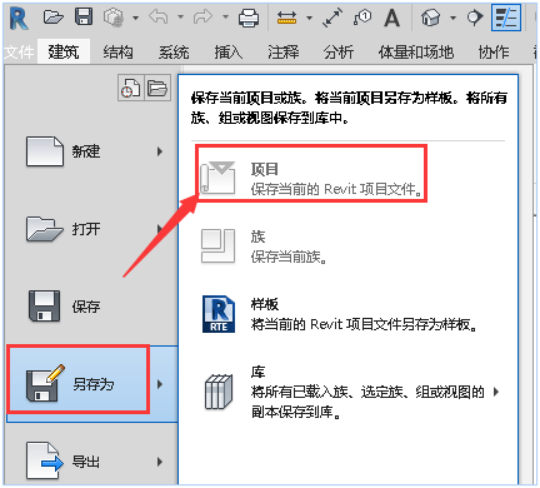The image size is (540, 488).
Task: Select the Measure ruler tool icon
Action: [x=287, y=18]
